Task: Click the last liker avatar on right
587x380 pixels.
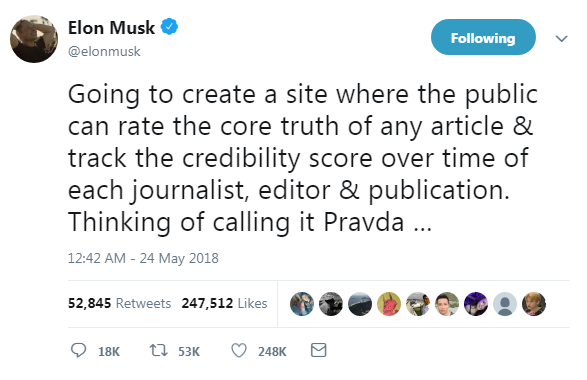Action: click(x=534, y=304)
